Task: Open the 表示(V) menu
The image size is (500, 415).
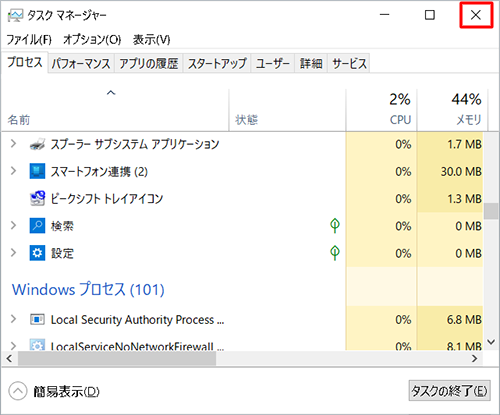Action: point(151,40)
